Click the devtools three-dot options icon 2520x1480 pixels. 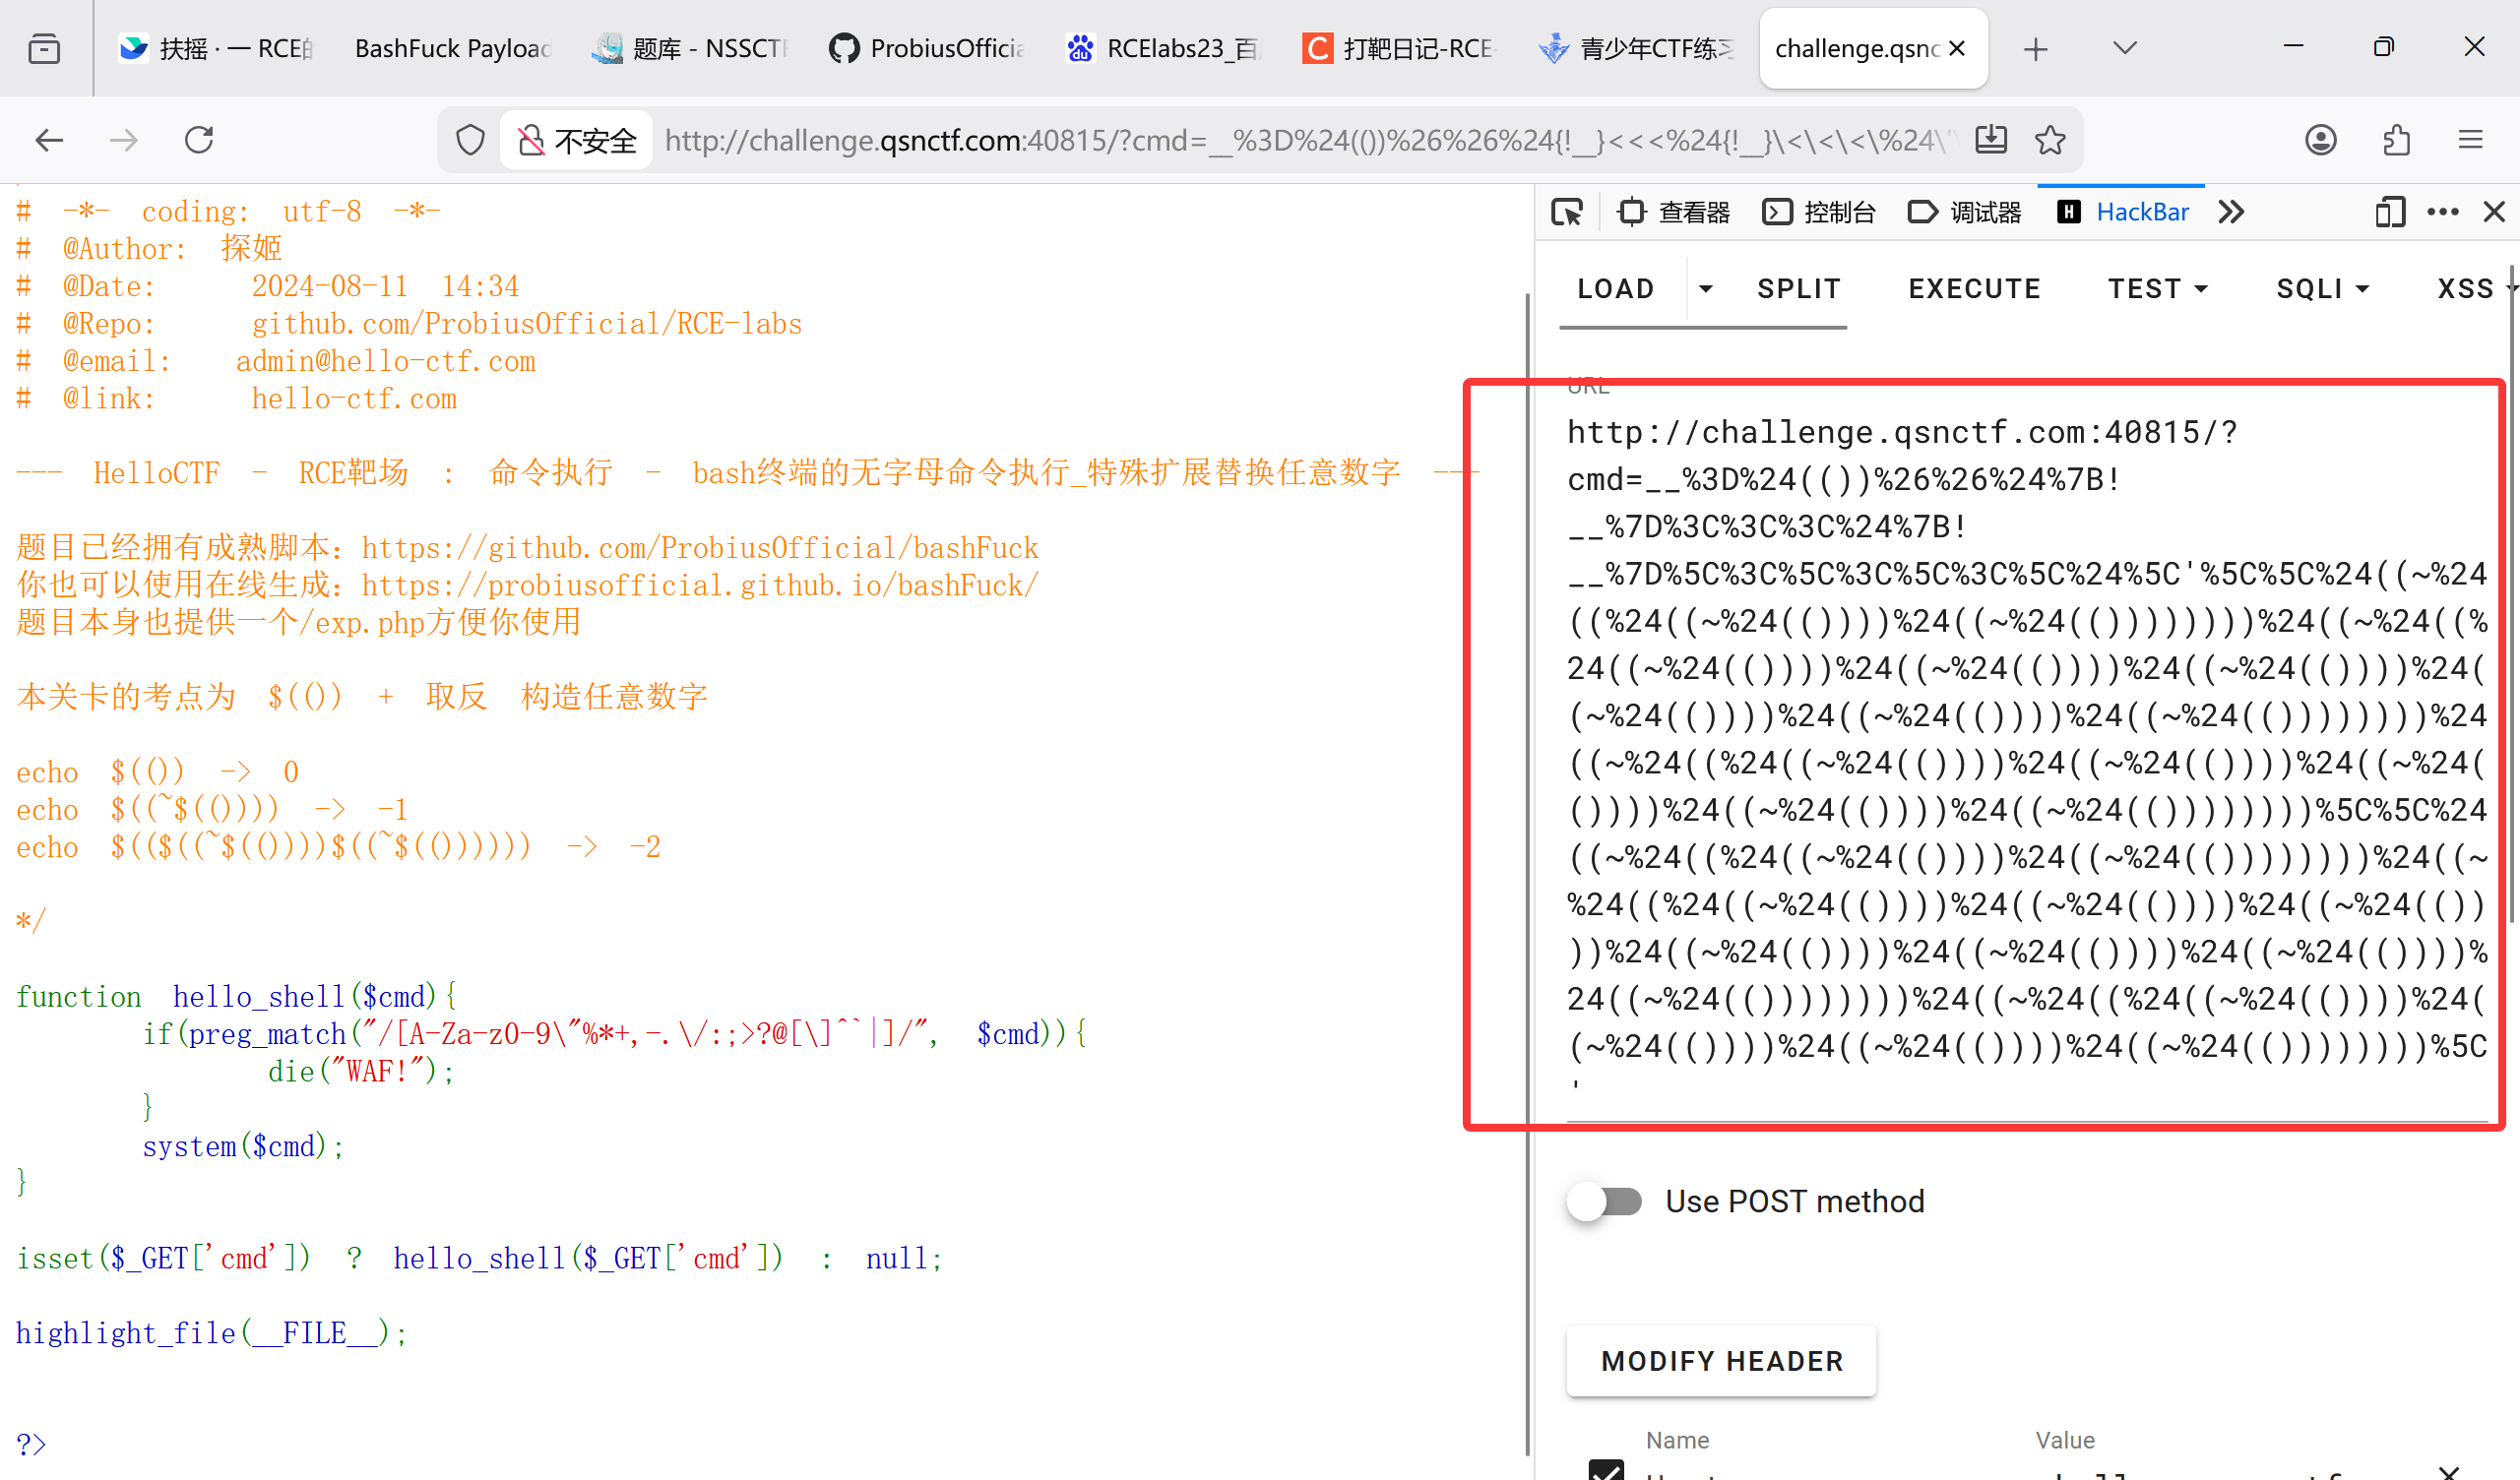point(2442,212)
